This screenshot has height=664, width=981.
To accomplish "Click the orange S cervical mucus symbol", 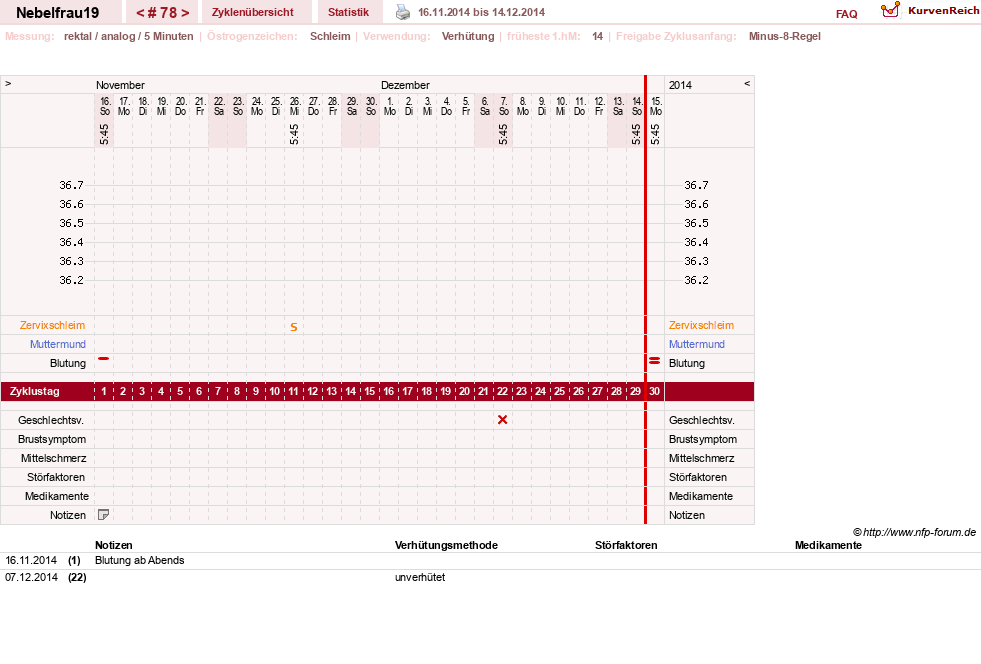I will 293,327.
